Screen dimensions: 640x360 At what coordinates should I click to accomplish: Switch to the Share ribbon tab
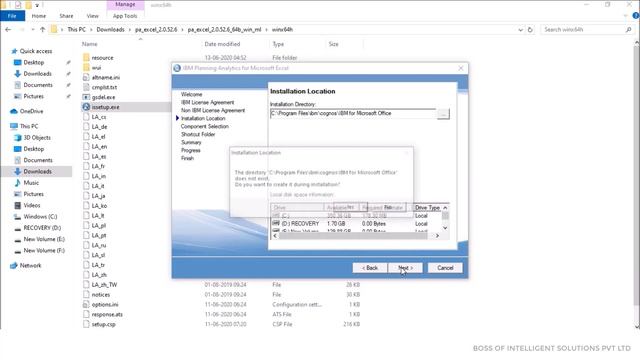(66, 16)
